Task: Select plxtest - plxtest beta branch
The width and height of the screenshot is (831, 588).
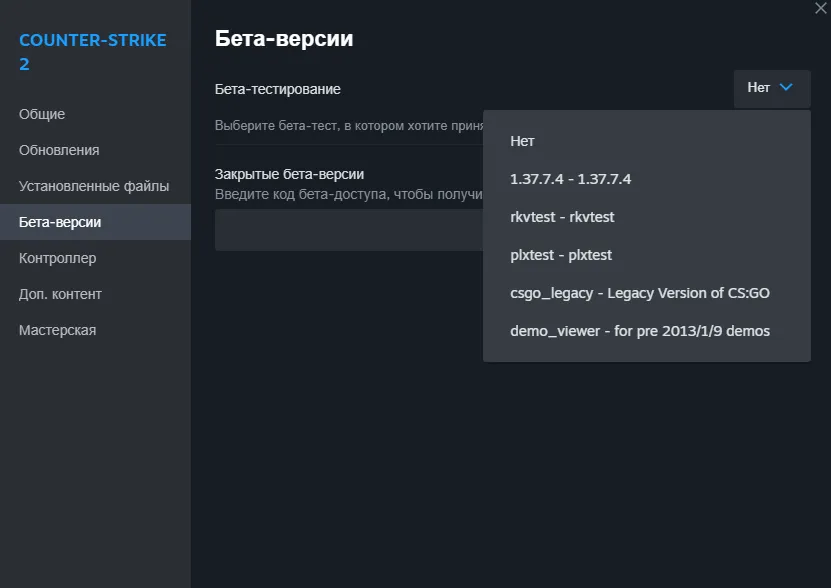Action: (647, 256)
